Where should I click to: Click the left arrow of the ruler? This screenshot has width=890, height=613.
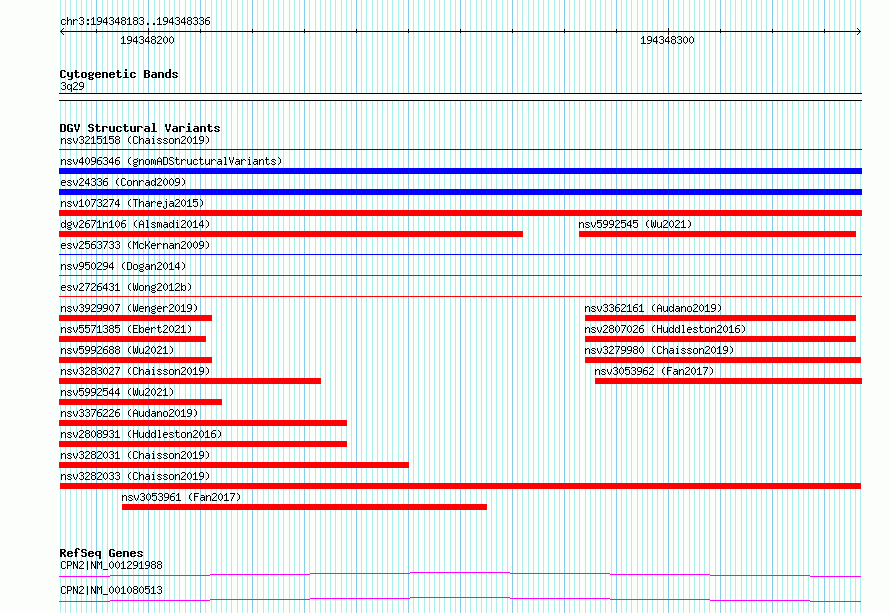pos(62,32)
